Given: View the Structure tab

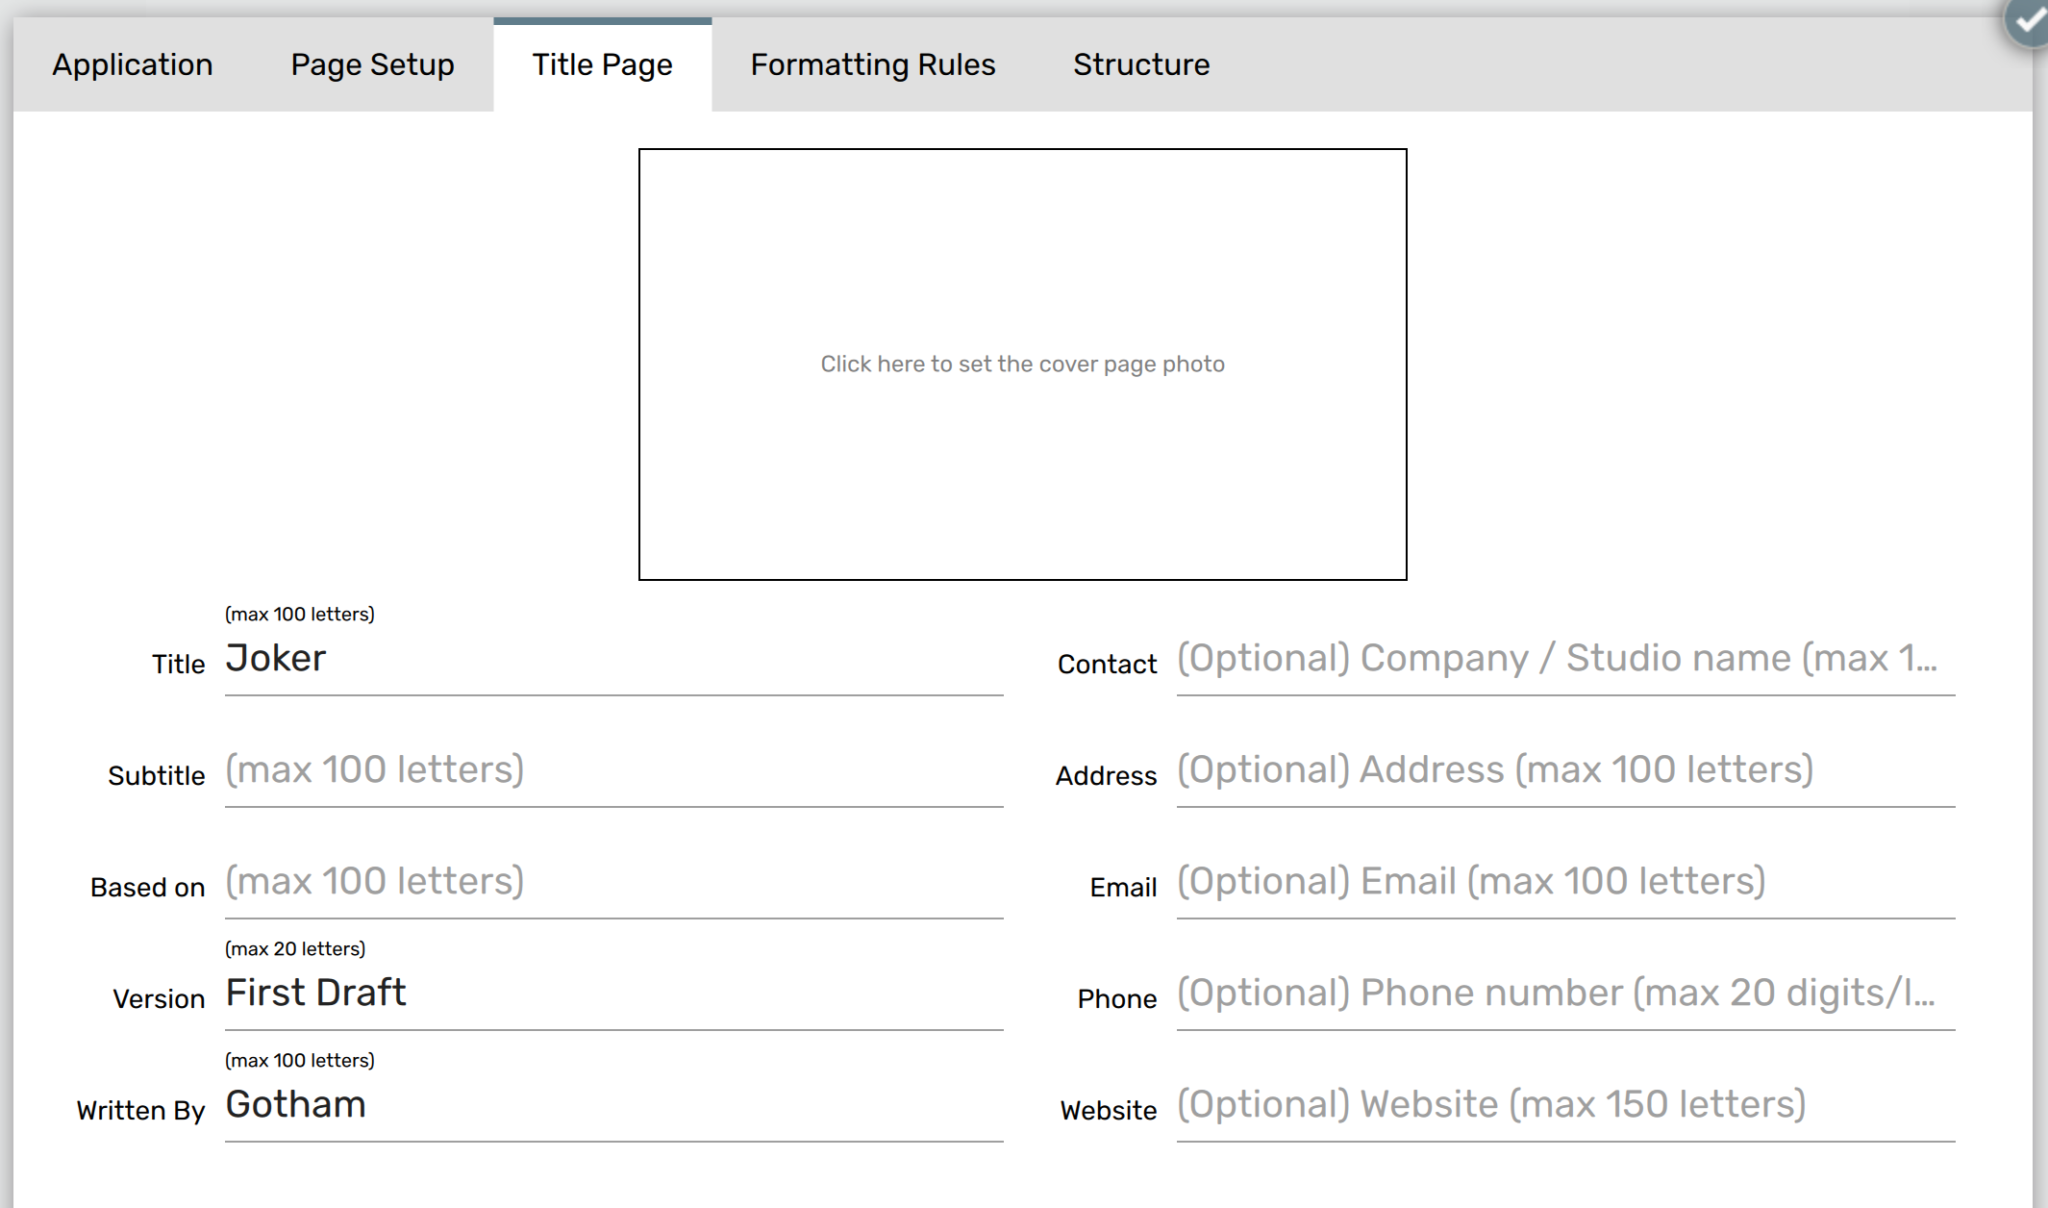Looking at the screenshot, I should click(1141, 64).
